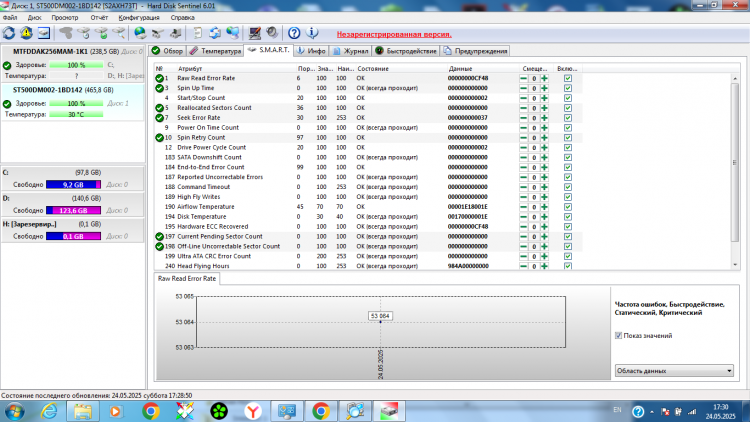Viewport: 750px width, 422px height.
Task: Toggle the enable checkbox for Power On Time Count
Action: pyautogui.click(x=568, y=128)
